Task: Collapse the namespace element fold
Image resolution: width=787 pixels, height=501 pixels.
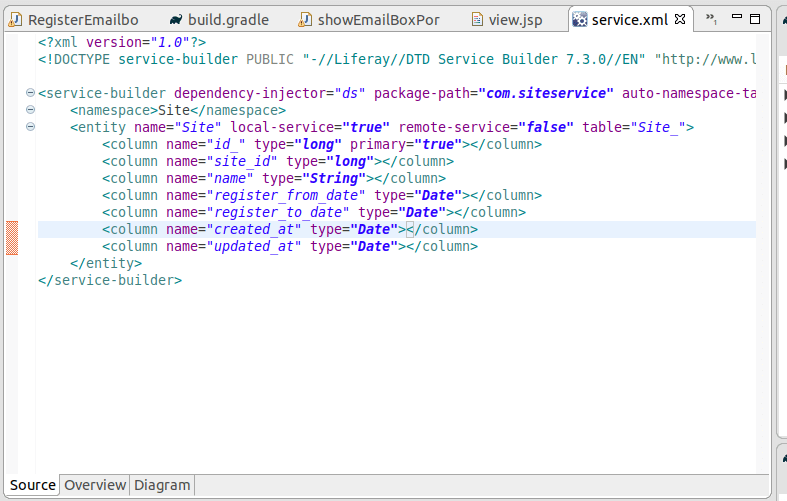Action: pos(30,110)
